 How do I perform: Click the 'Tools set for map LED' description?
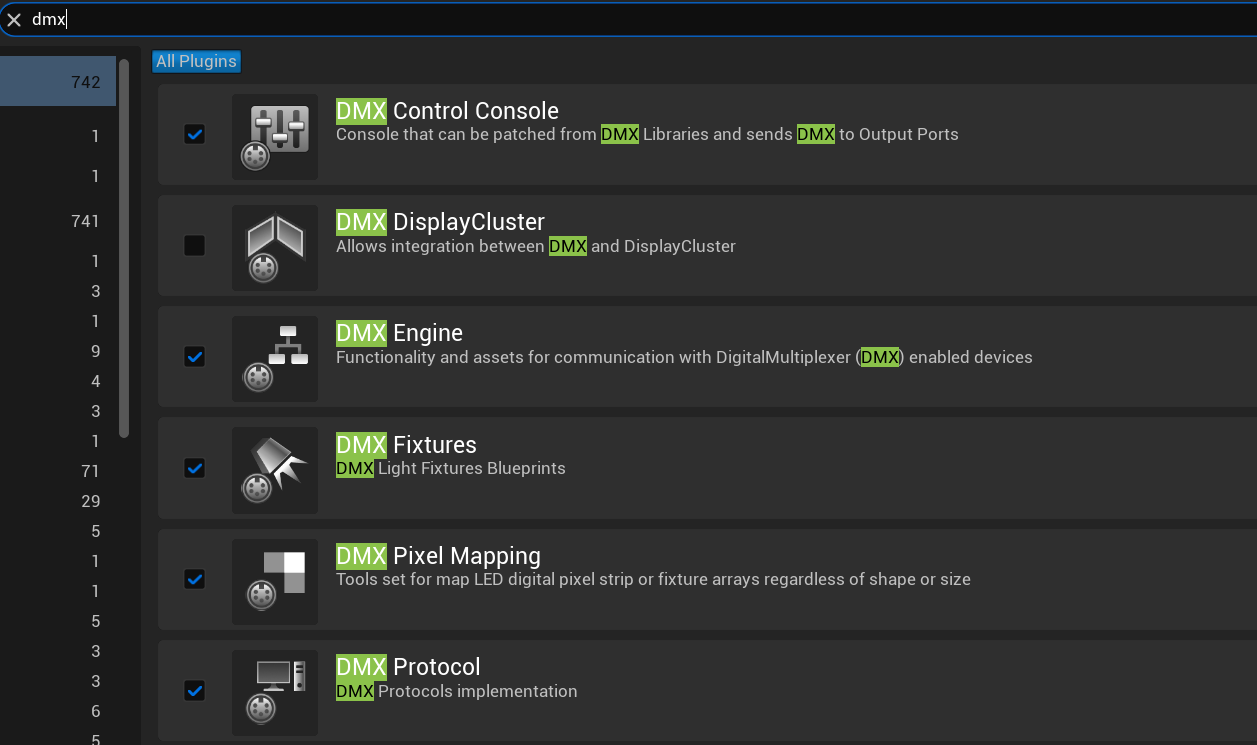point(653,579)
